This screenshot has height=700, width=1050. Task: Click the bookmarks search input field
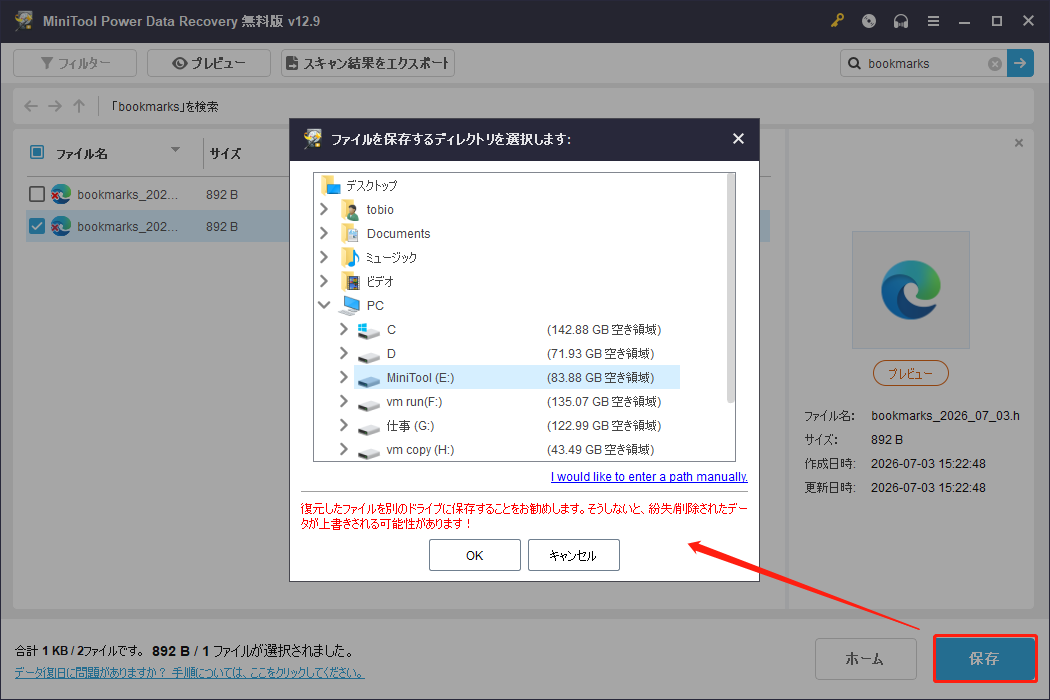(x=924, y=64)
